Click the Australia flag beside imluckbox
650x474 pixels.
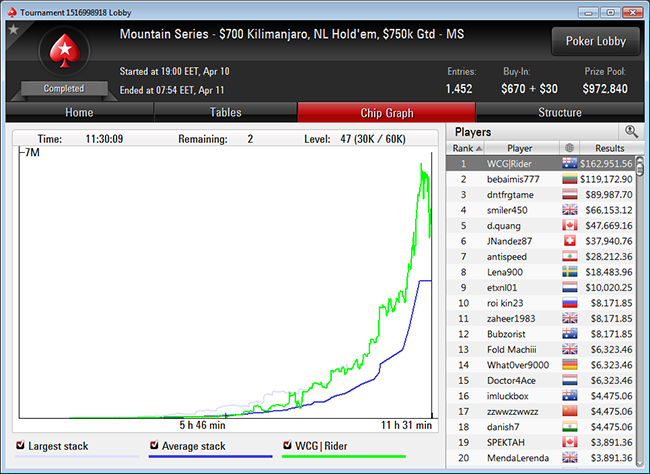pyautogui.click(x=570, y=396)
